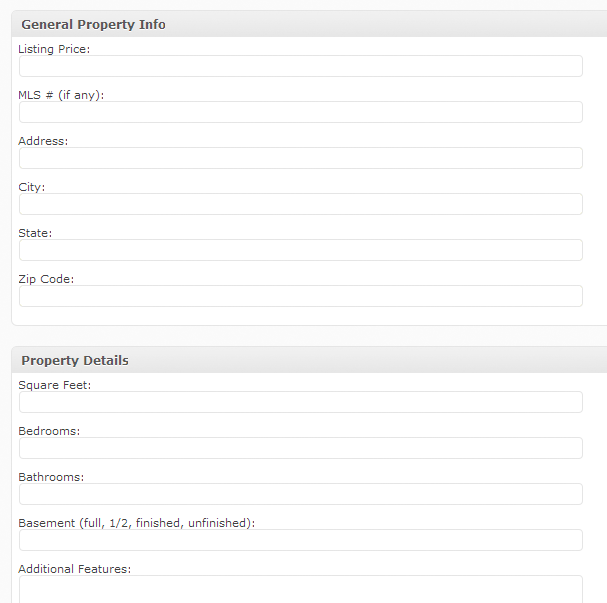The width and height of the screenshot is (607, 603).
Task: Click the Listing Price input field
Action: (x=301, y=66)
